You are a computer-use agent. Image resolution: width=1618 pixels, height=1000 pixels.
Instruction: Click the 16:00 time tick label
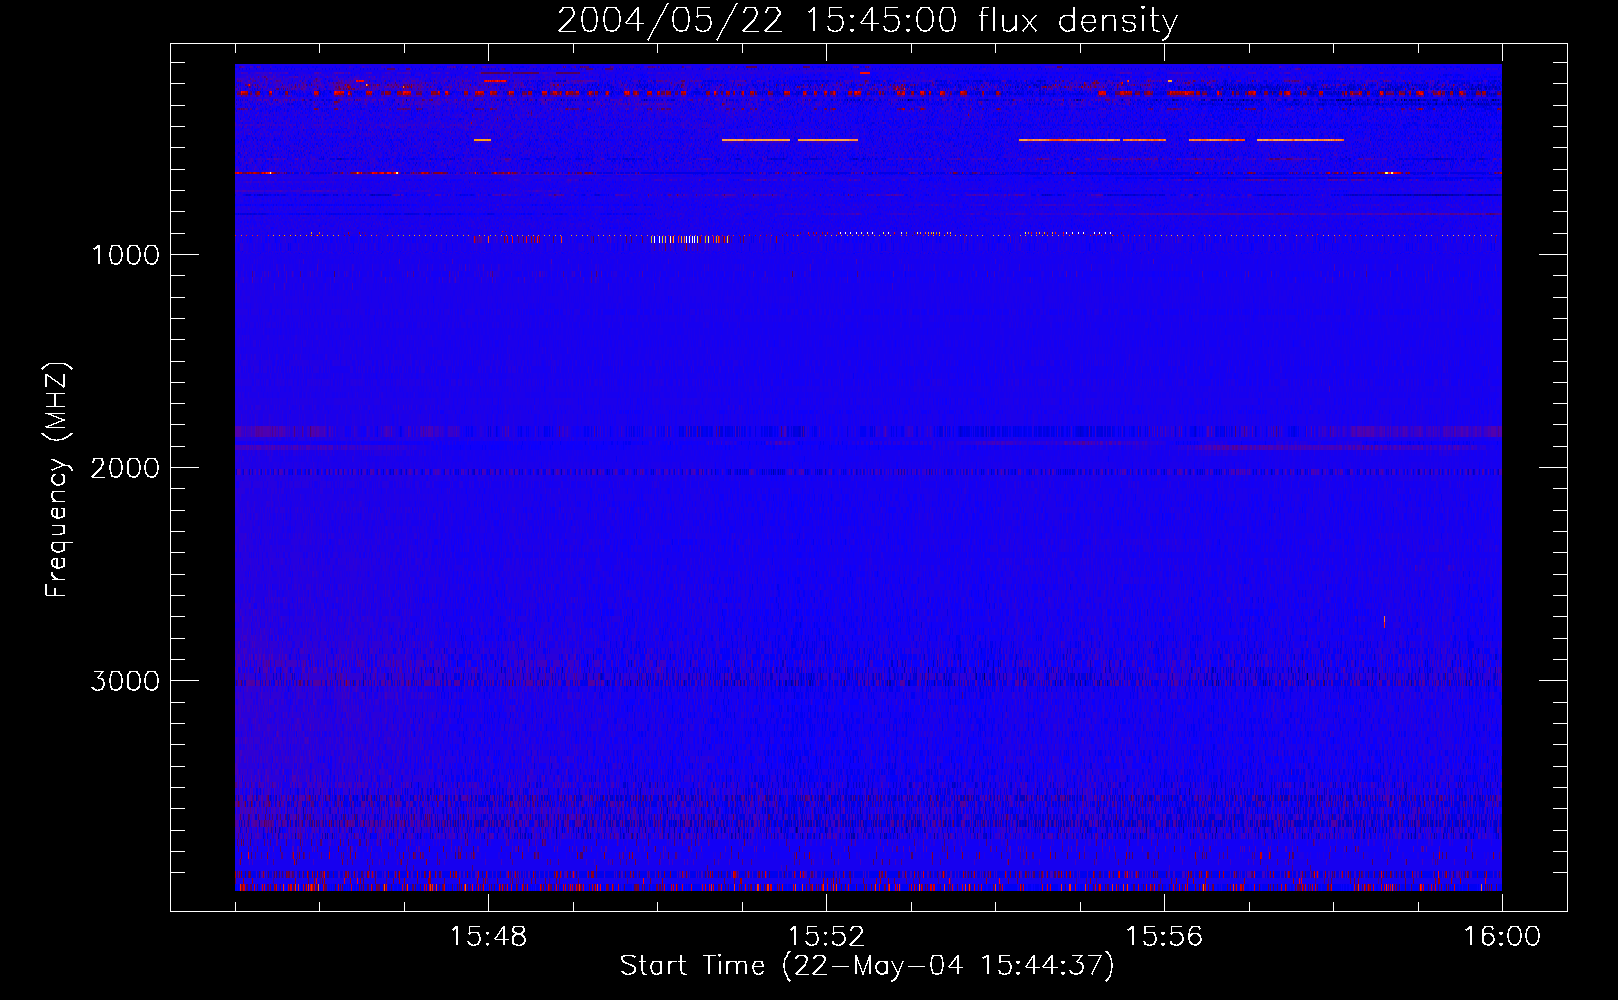tap(1502, 937)
